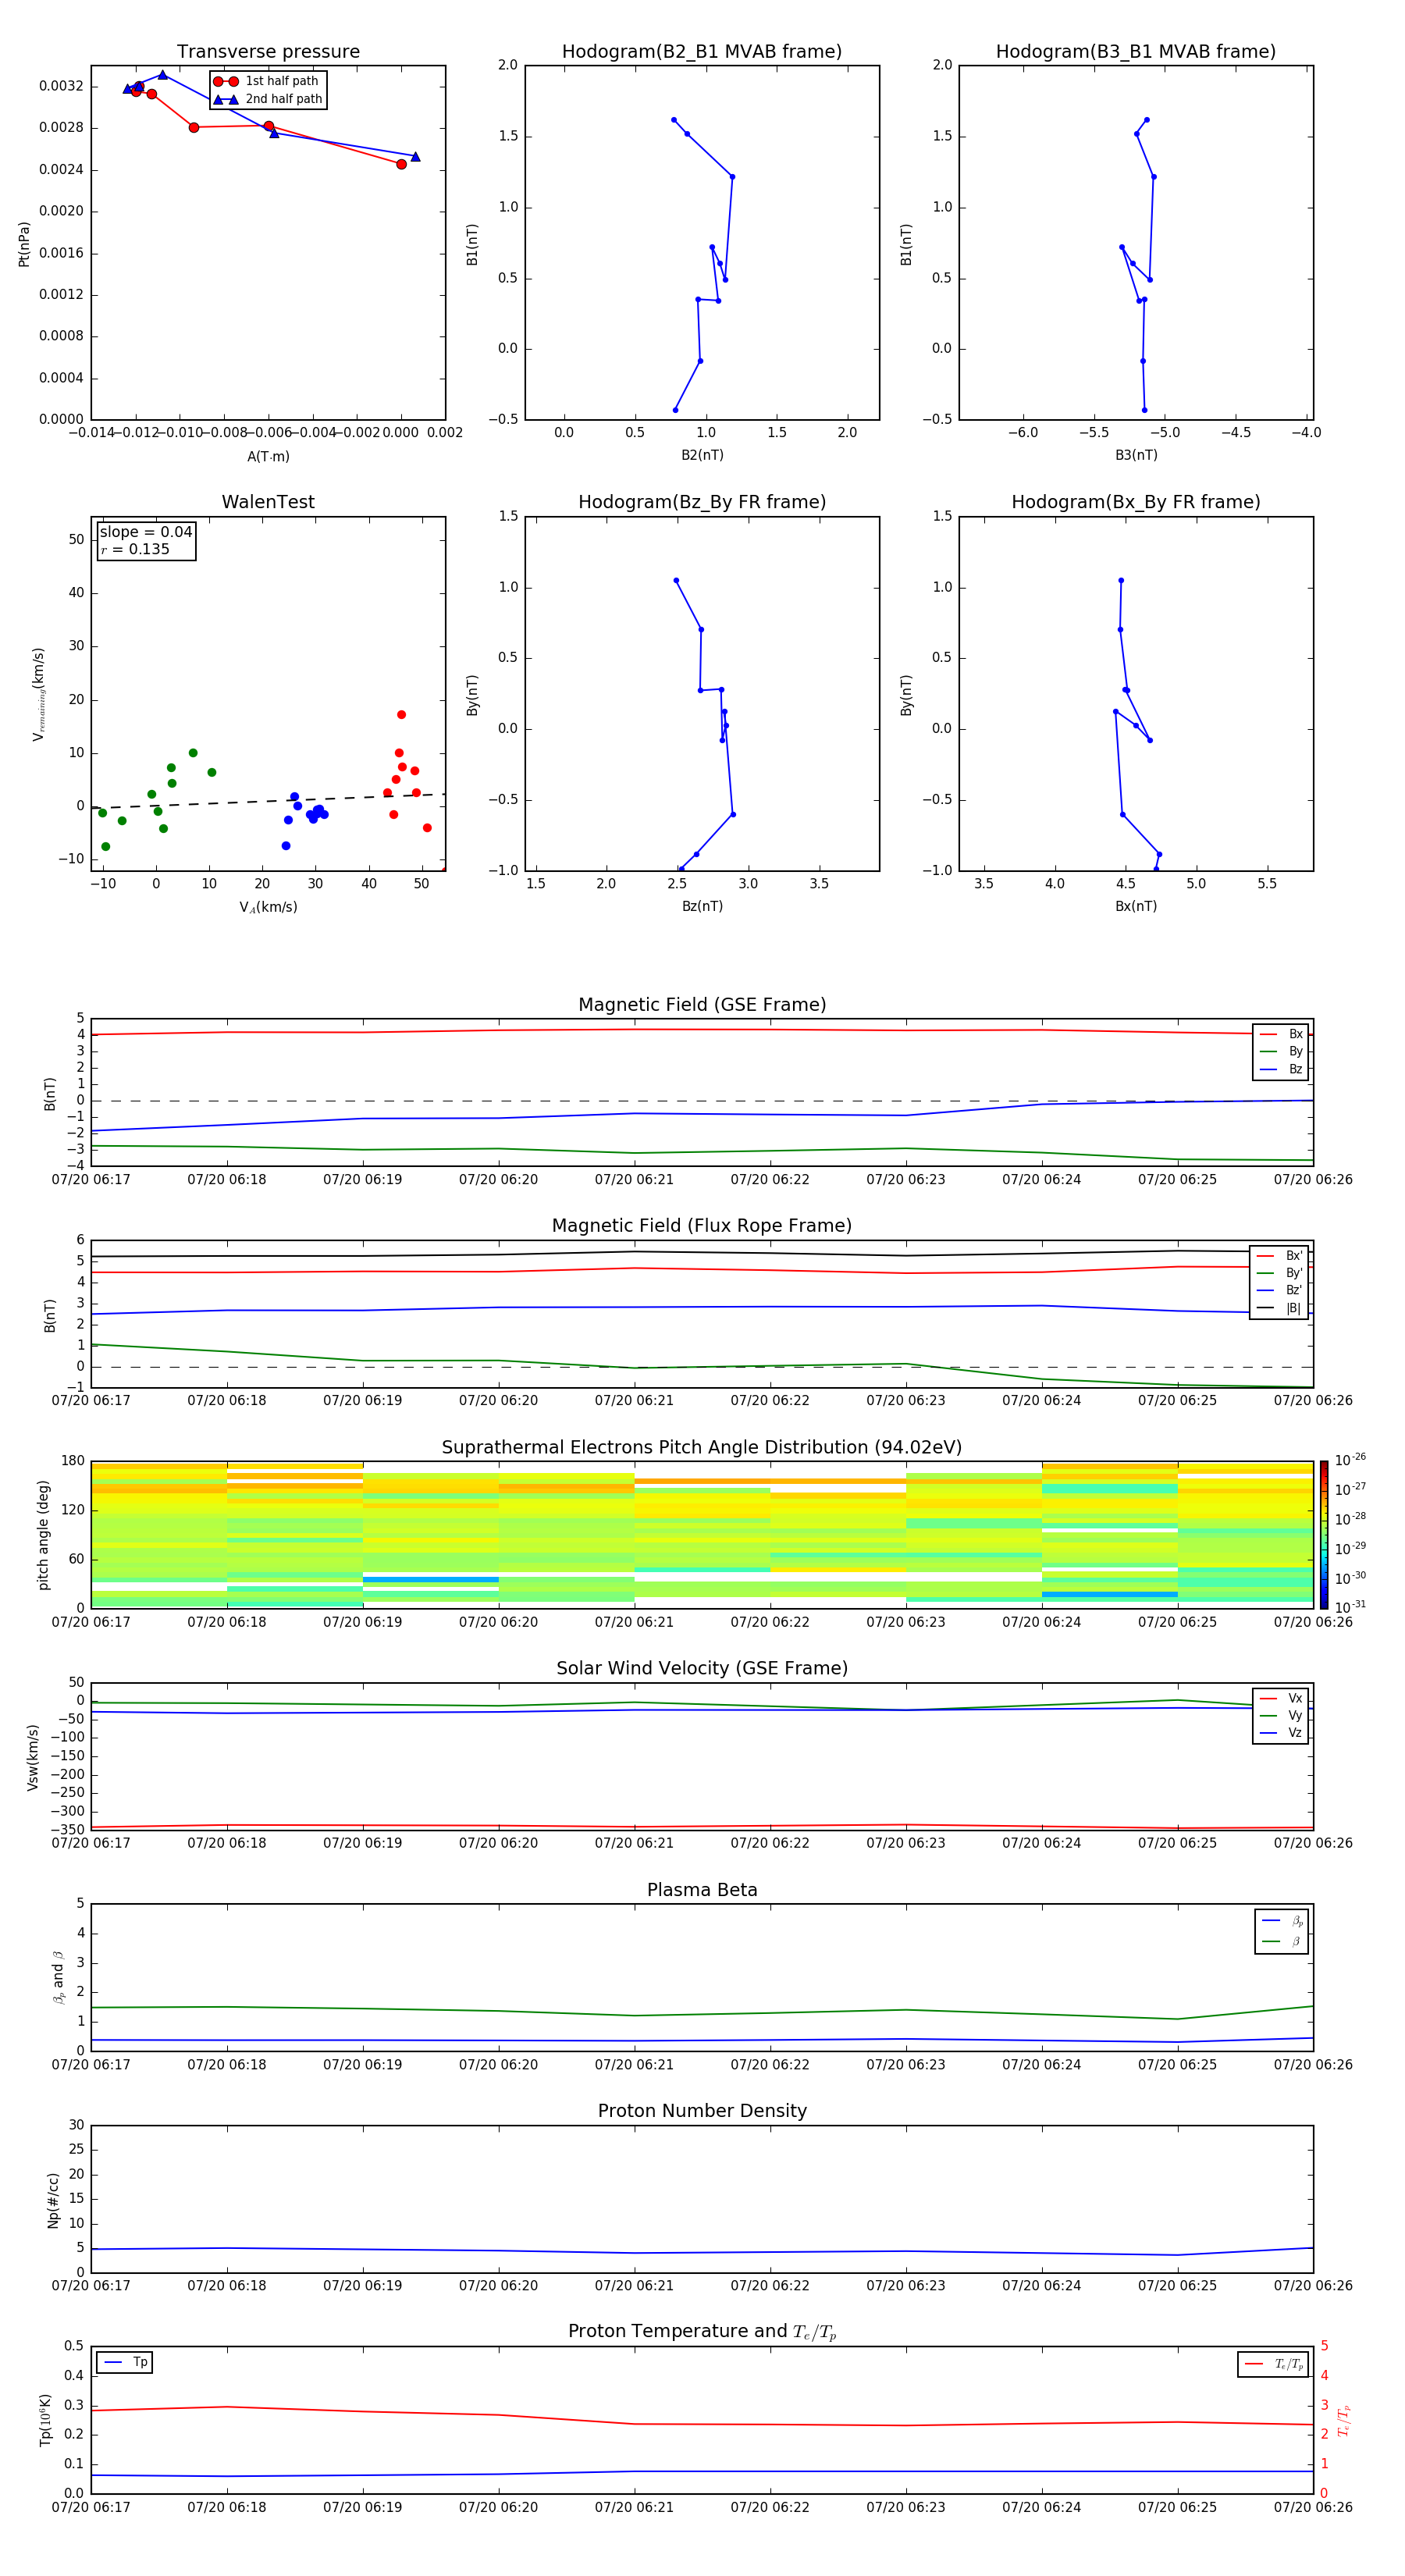1405x2576 pixels.
Task: Click the βp legend entry in Plasma Beta
Action: tap(1282, 1920)
